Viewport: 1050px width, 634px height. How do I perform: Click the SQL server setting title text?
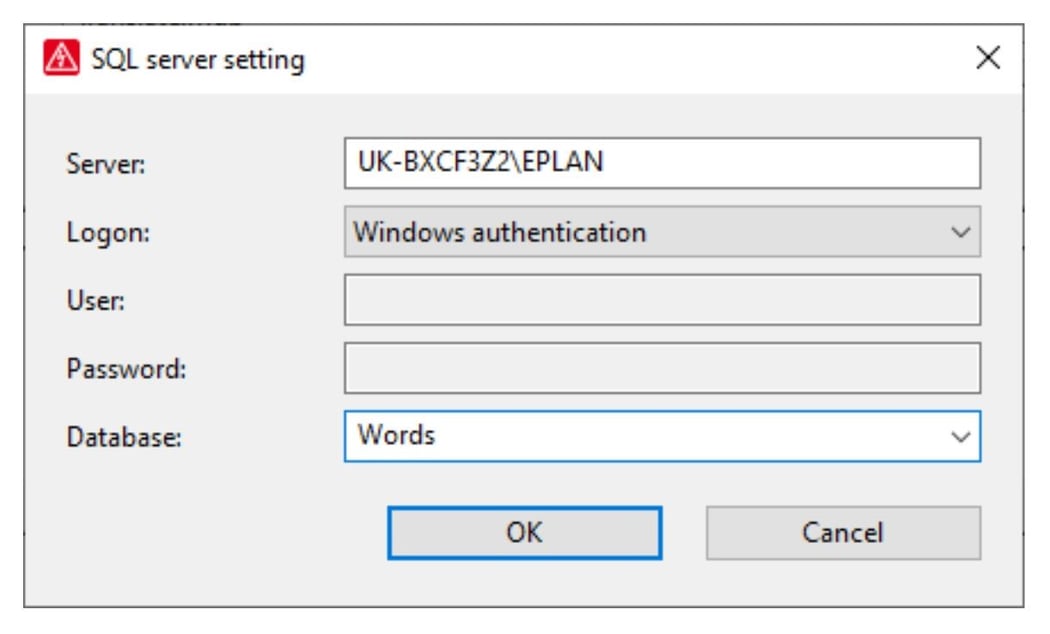point(198,60)
